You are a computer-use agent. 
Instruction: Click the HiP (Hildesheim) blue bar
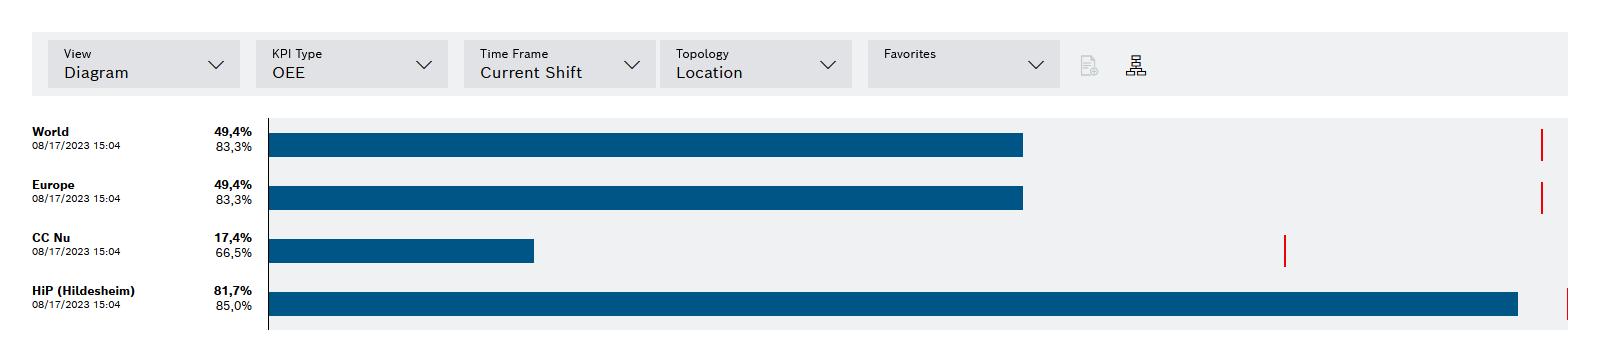[893, 304]
